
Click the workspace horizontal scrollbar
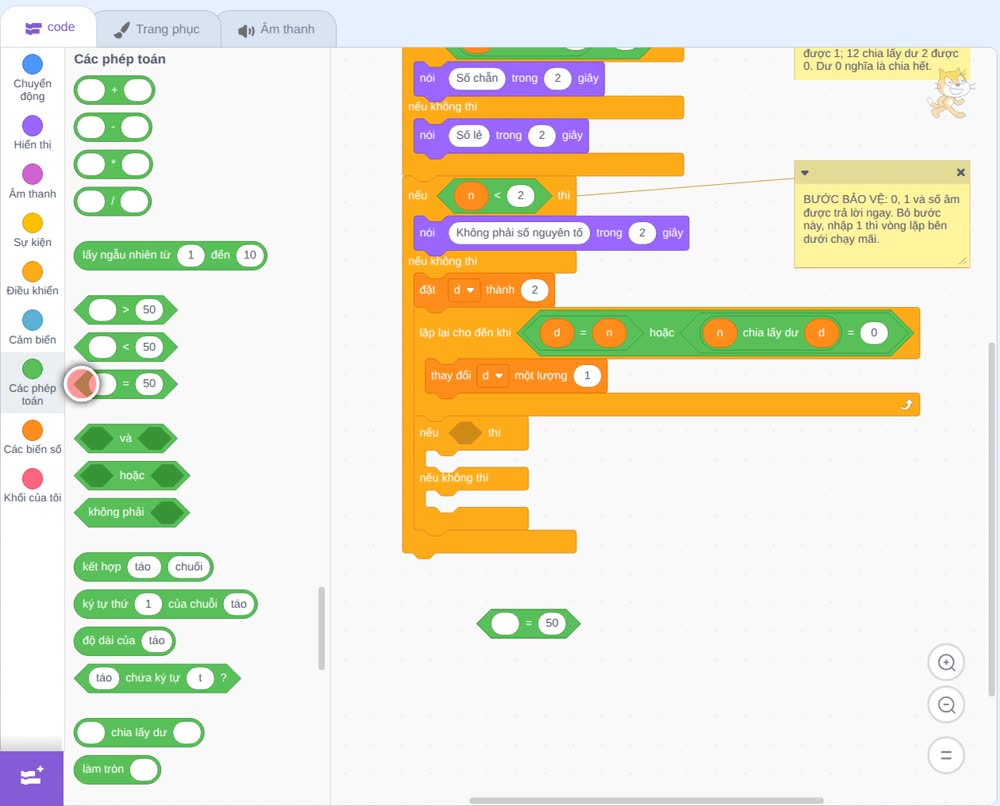click(x=647, y=800)
